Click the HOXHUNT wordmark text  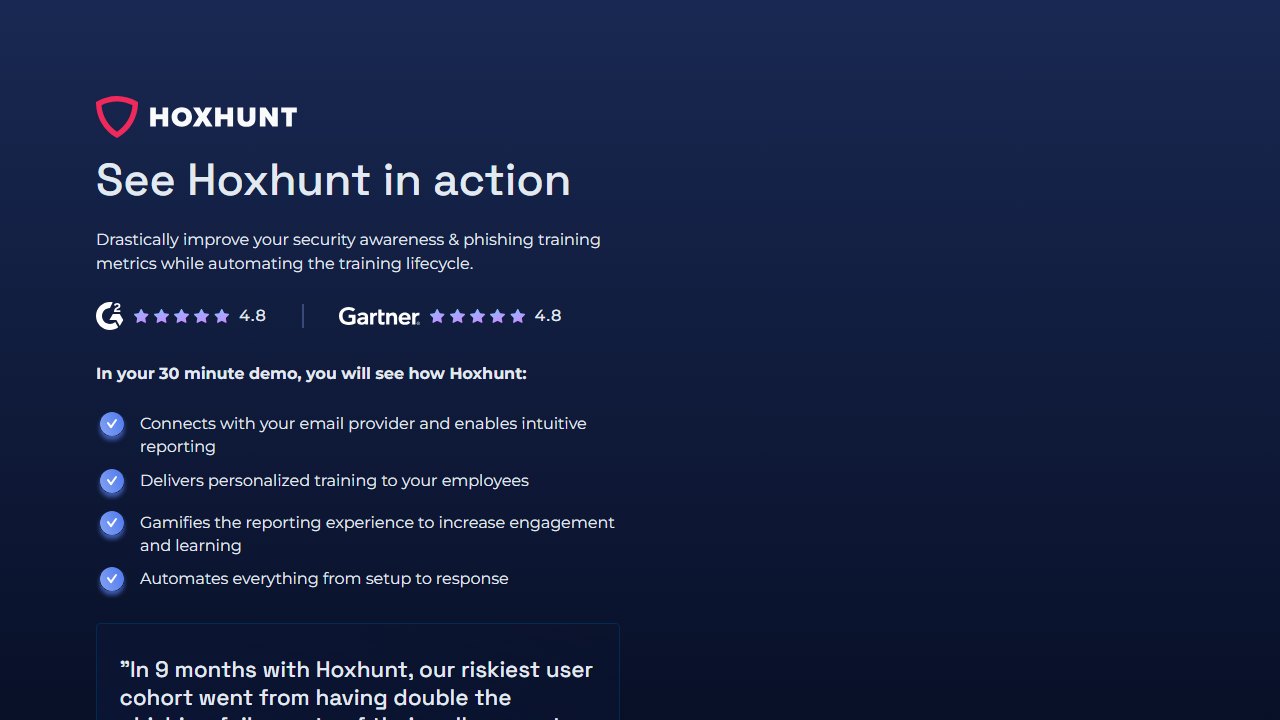point(223,117)
